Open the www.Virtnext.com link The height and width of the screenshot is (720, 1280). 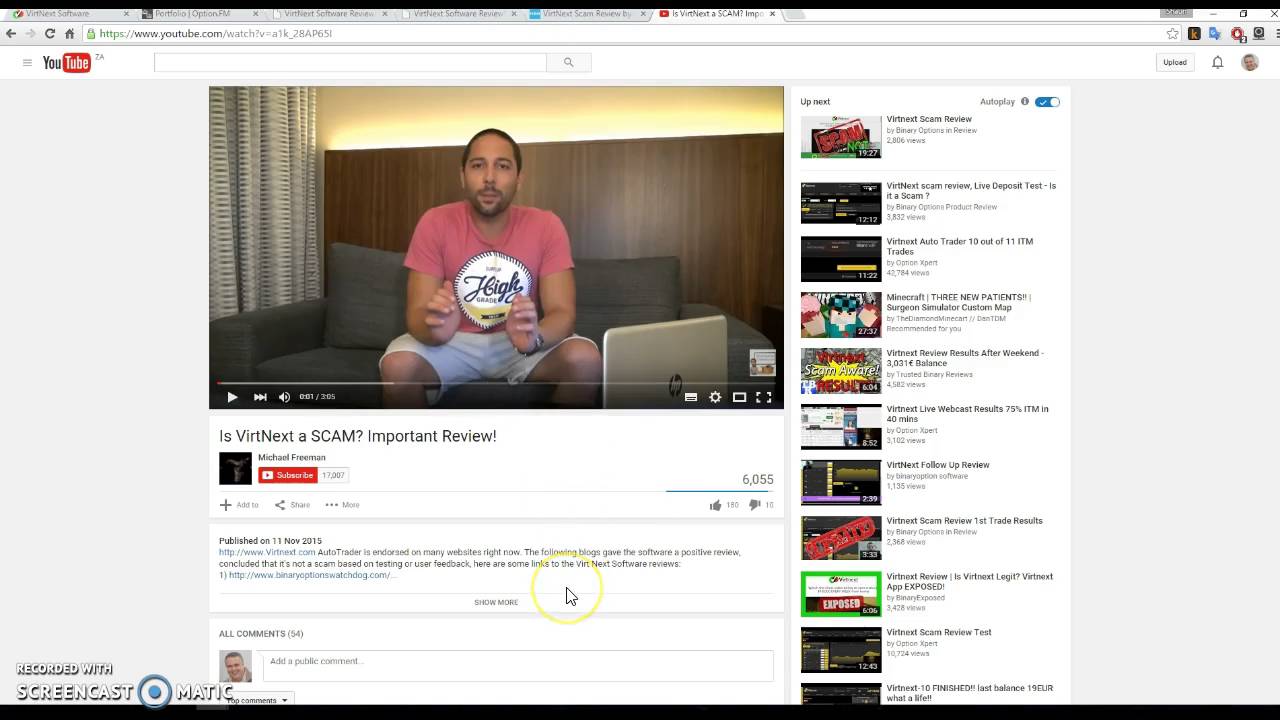coord(267,552)
